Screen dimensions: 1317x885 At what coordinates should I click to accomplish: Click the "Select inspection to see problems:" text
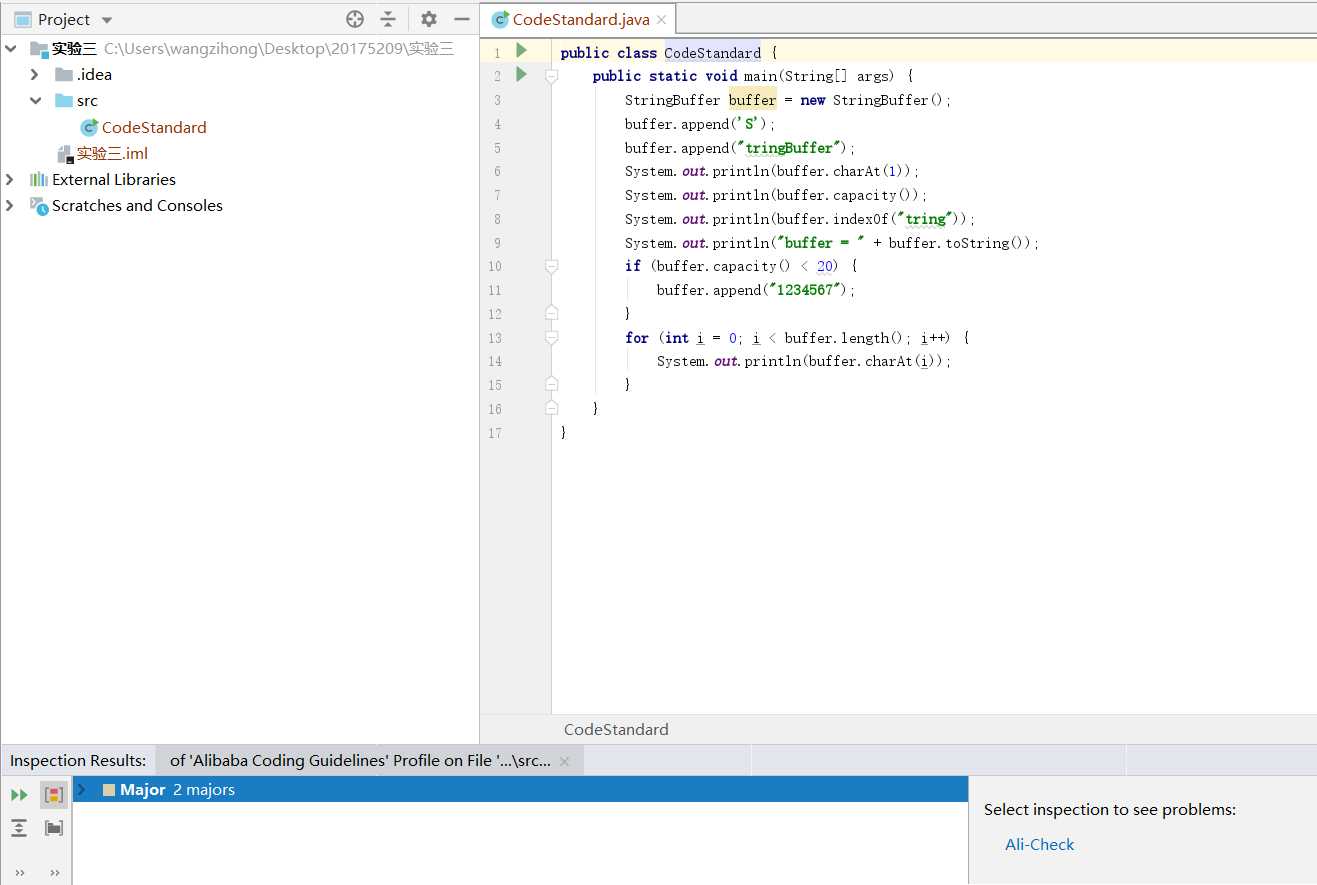[x=1110, y=810]
